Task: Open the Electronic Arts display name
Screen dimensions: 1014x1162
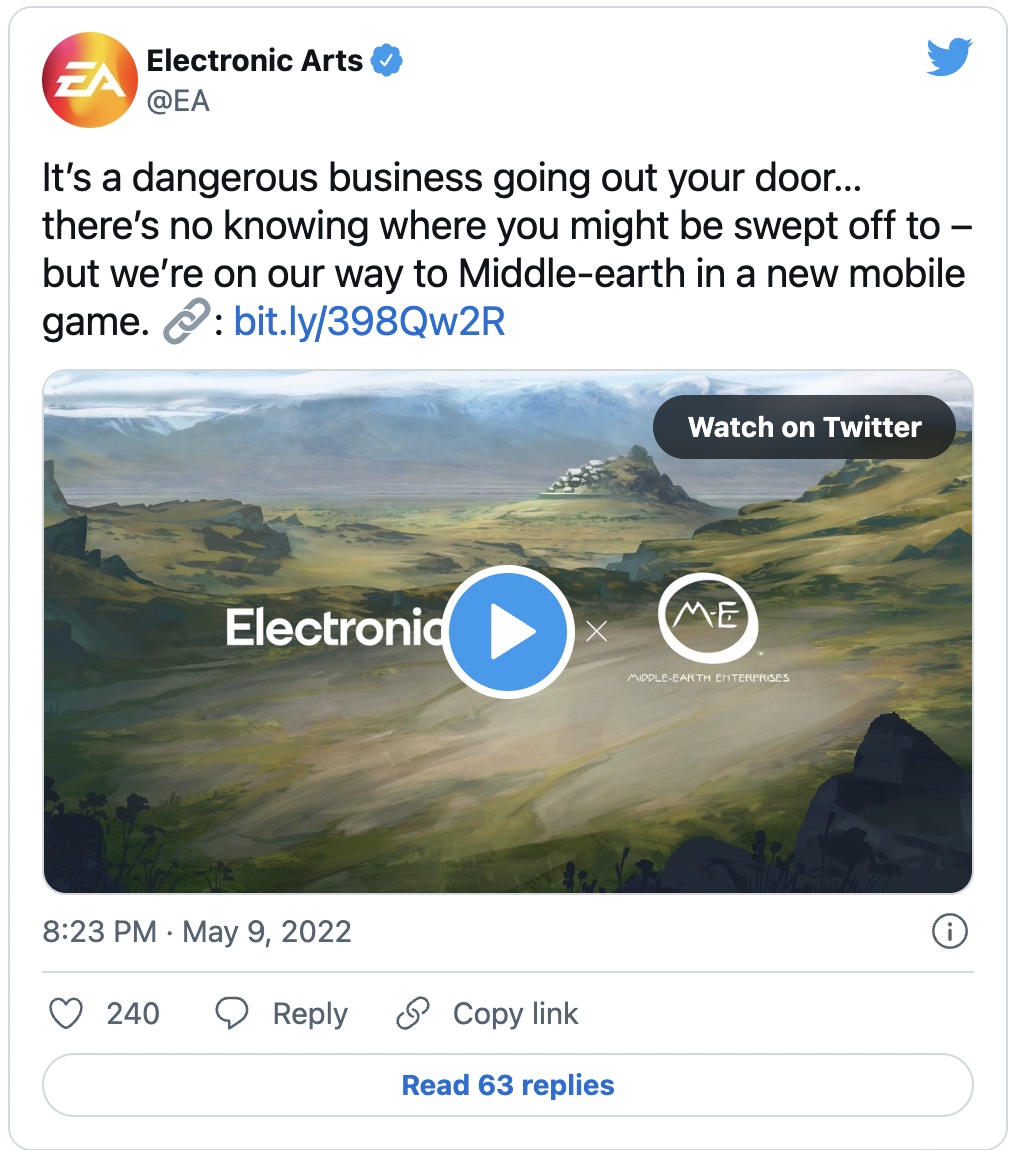Action: click(254, 61)
